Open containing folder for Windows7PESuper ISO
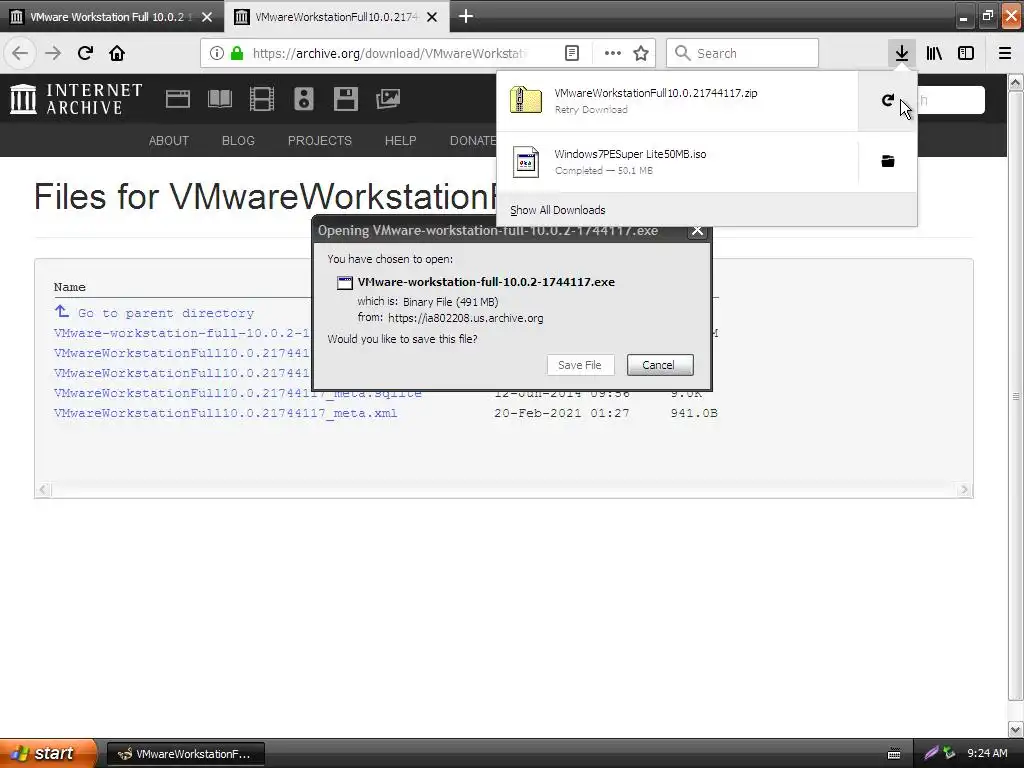Viewport: 1024px width, 768px height. pyautogui.click(x=888, y=161)
